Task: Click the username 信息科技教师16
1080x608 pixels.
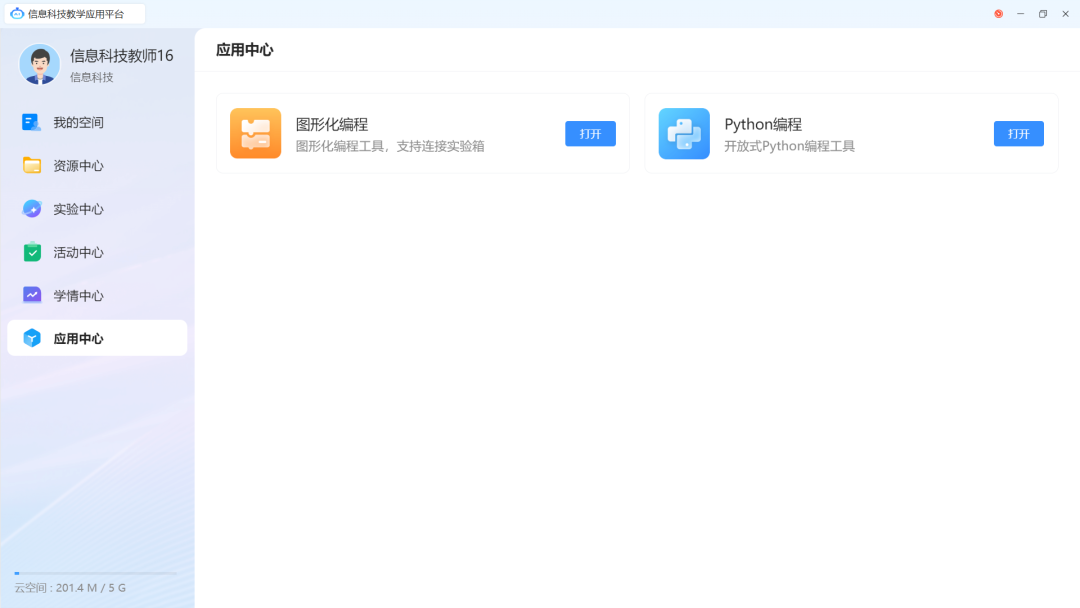Action: pyautogui.click(x=121, y=56)
